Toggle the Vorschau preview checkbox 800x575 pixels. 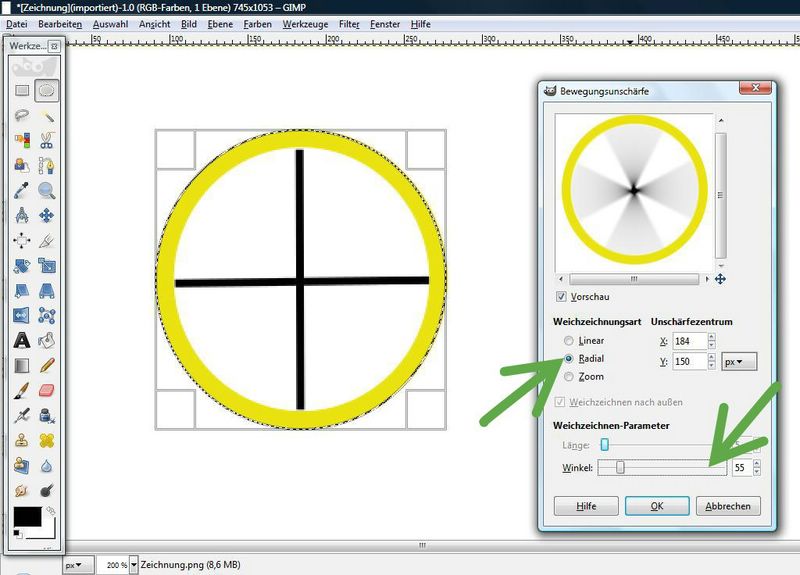coord(561,297)
